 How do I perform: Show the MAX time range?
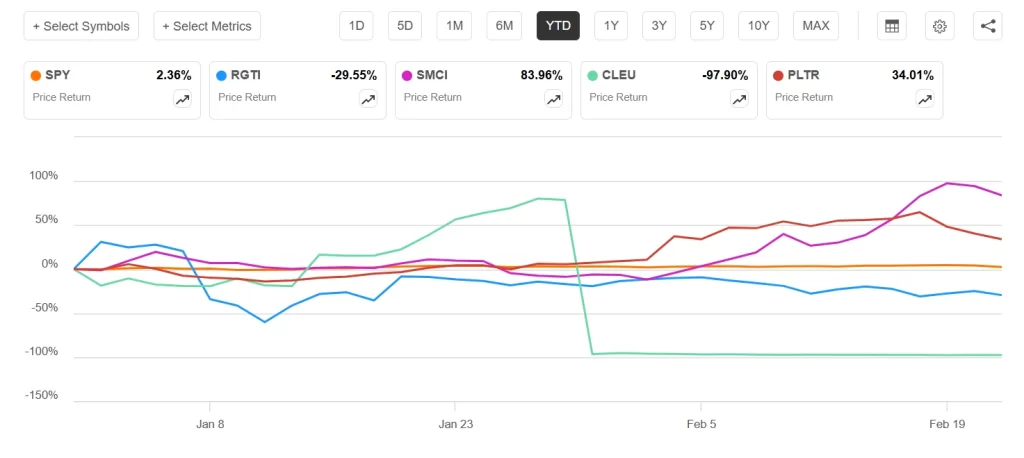[x=816, y=26]
